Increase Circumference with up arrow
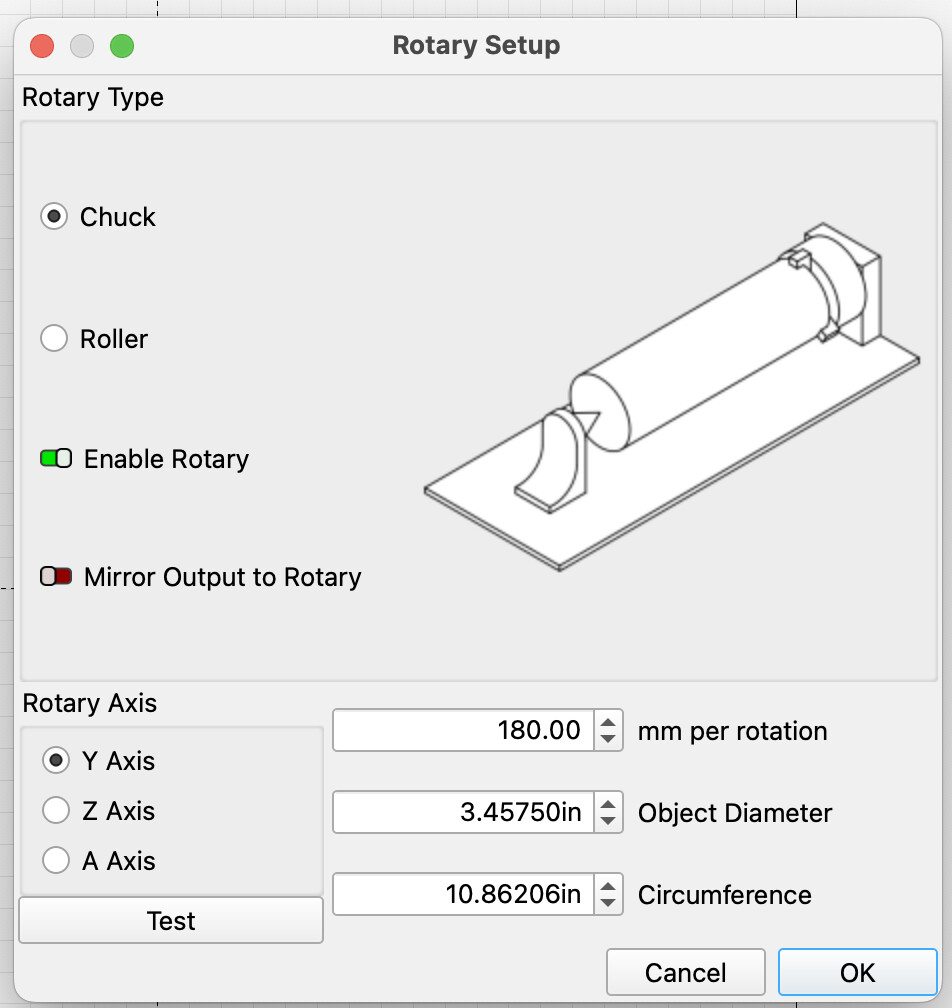 tap(608, 886)
